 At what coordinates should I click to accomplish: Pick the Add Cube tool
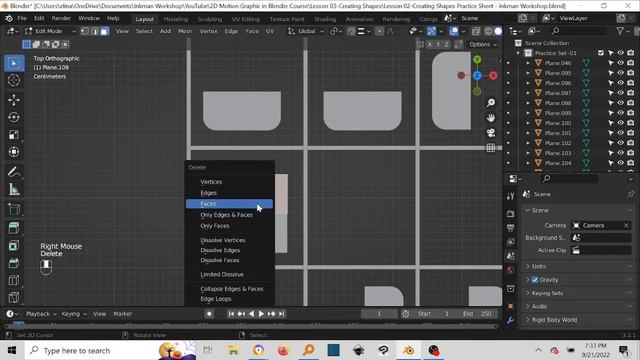(x=14, y=209)
